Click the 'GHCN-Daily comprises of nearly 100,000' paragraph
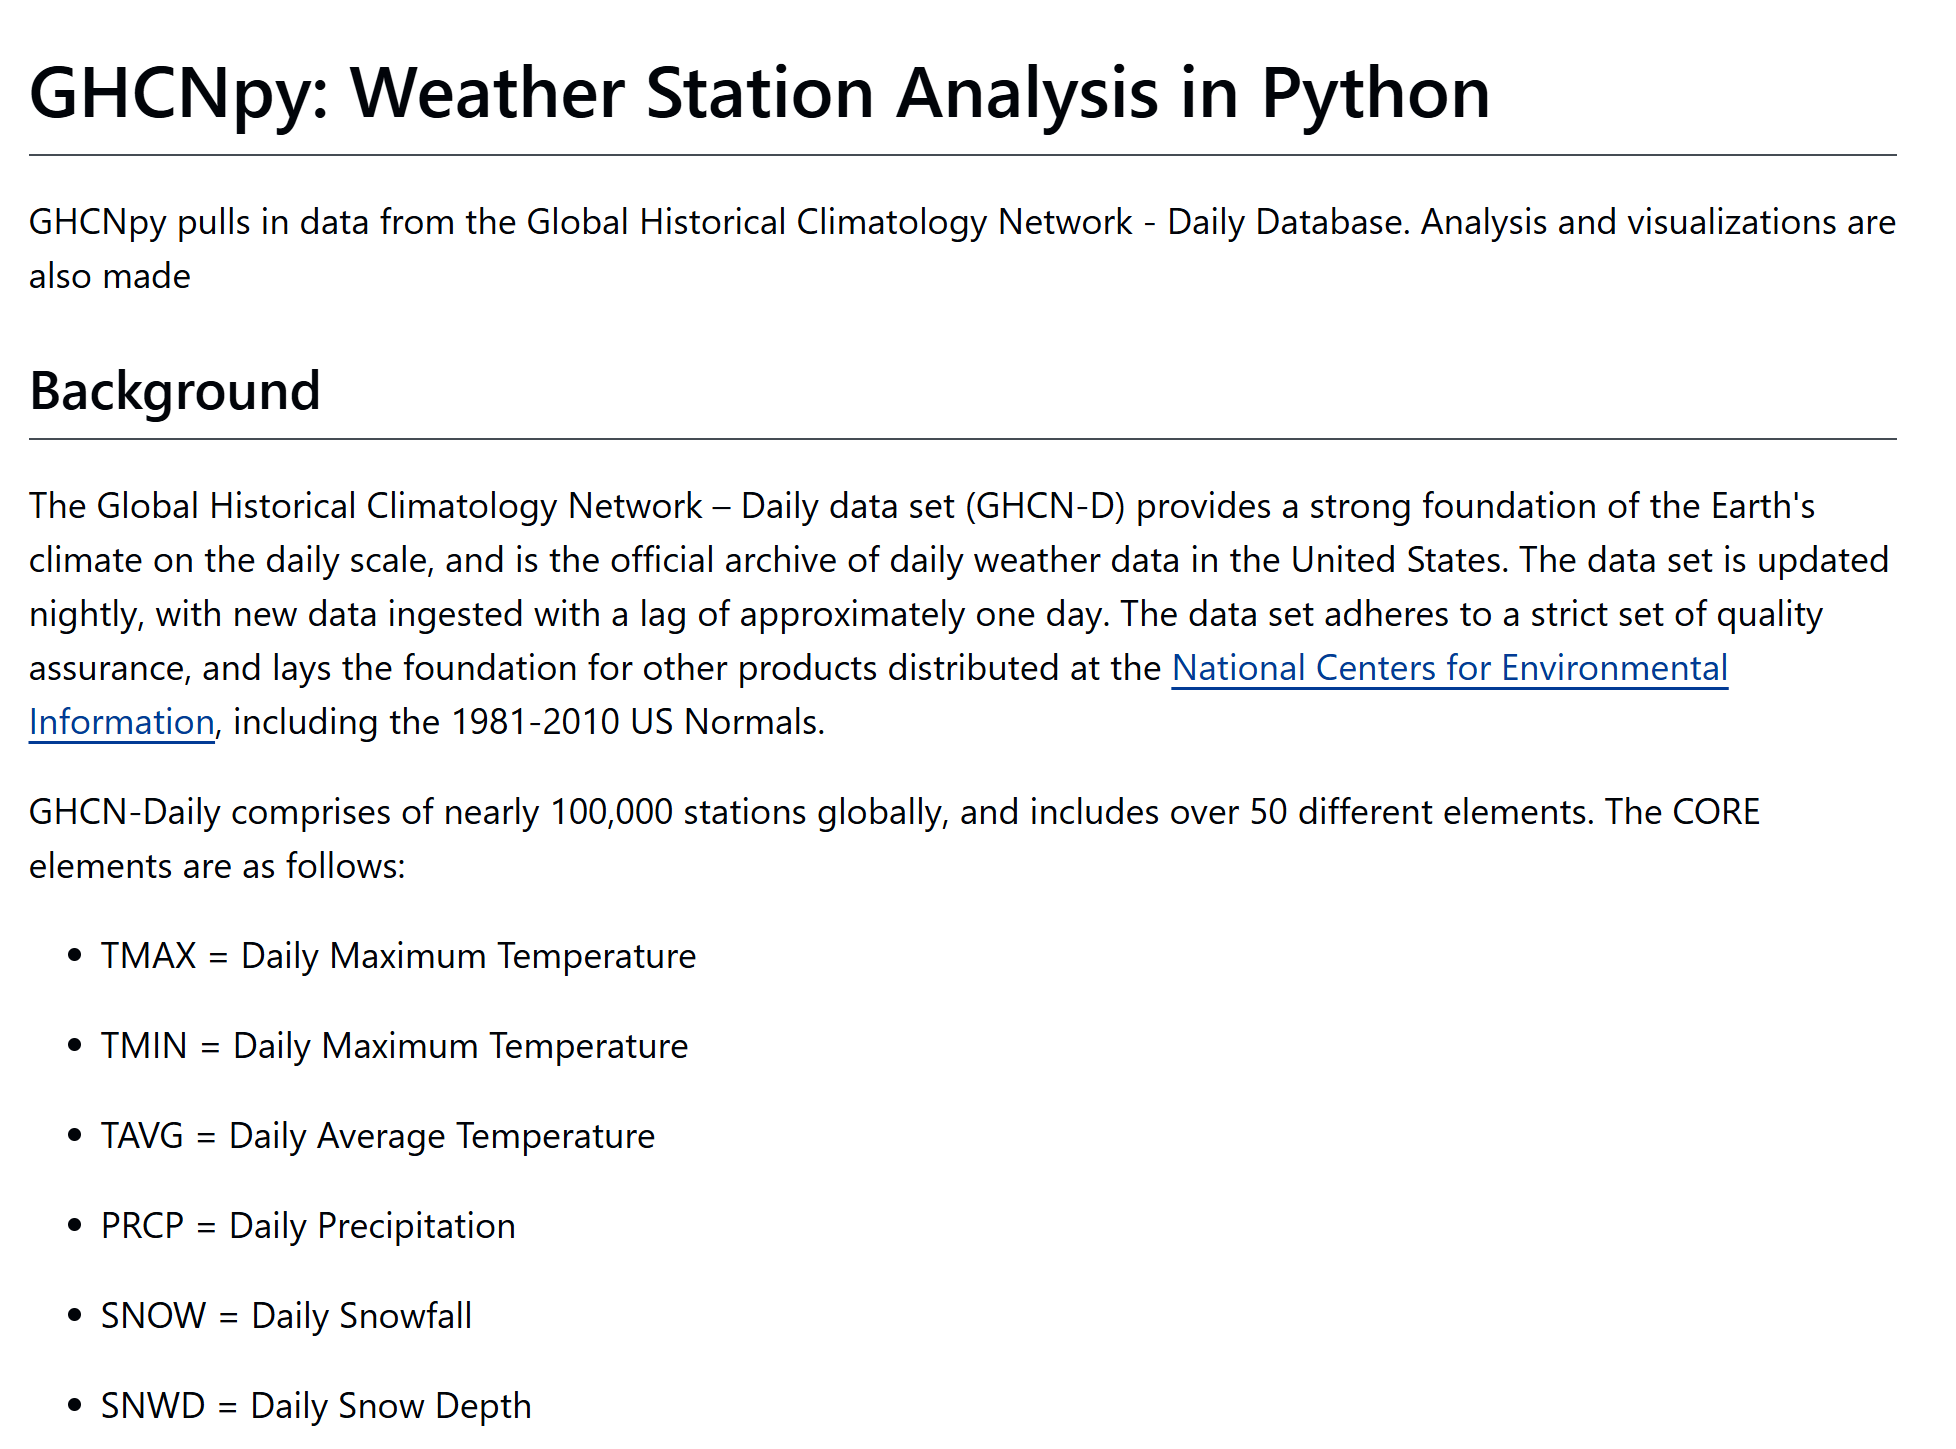 (x=894, y=839)
